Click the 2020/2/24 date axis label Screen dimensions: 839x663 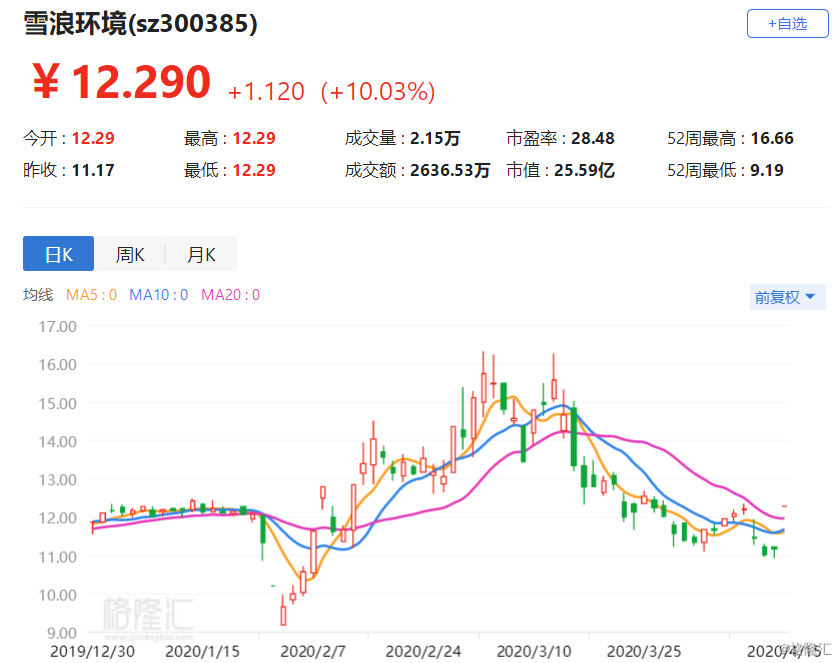click(x=423, y=651)
